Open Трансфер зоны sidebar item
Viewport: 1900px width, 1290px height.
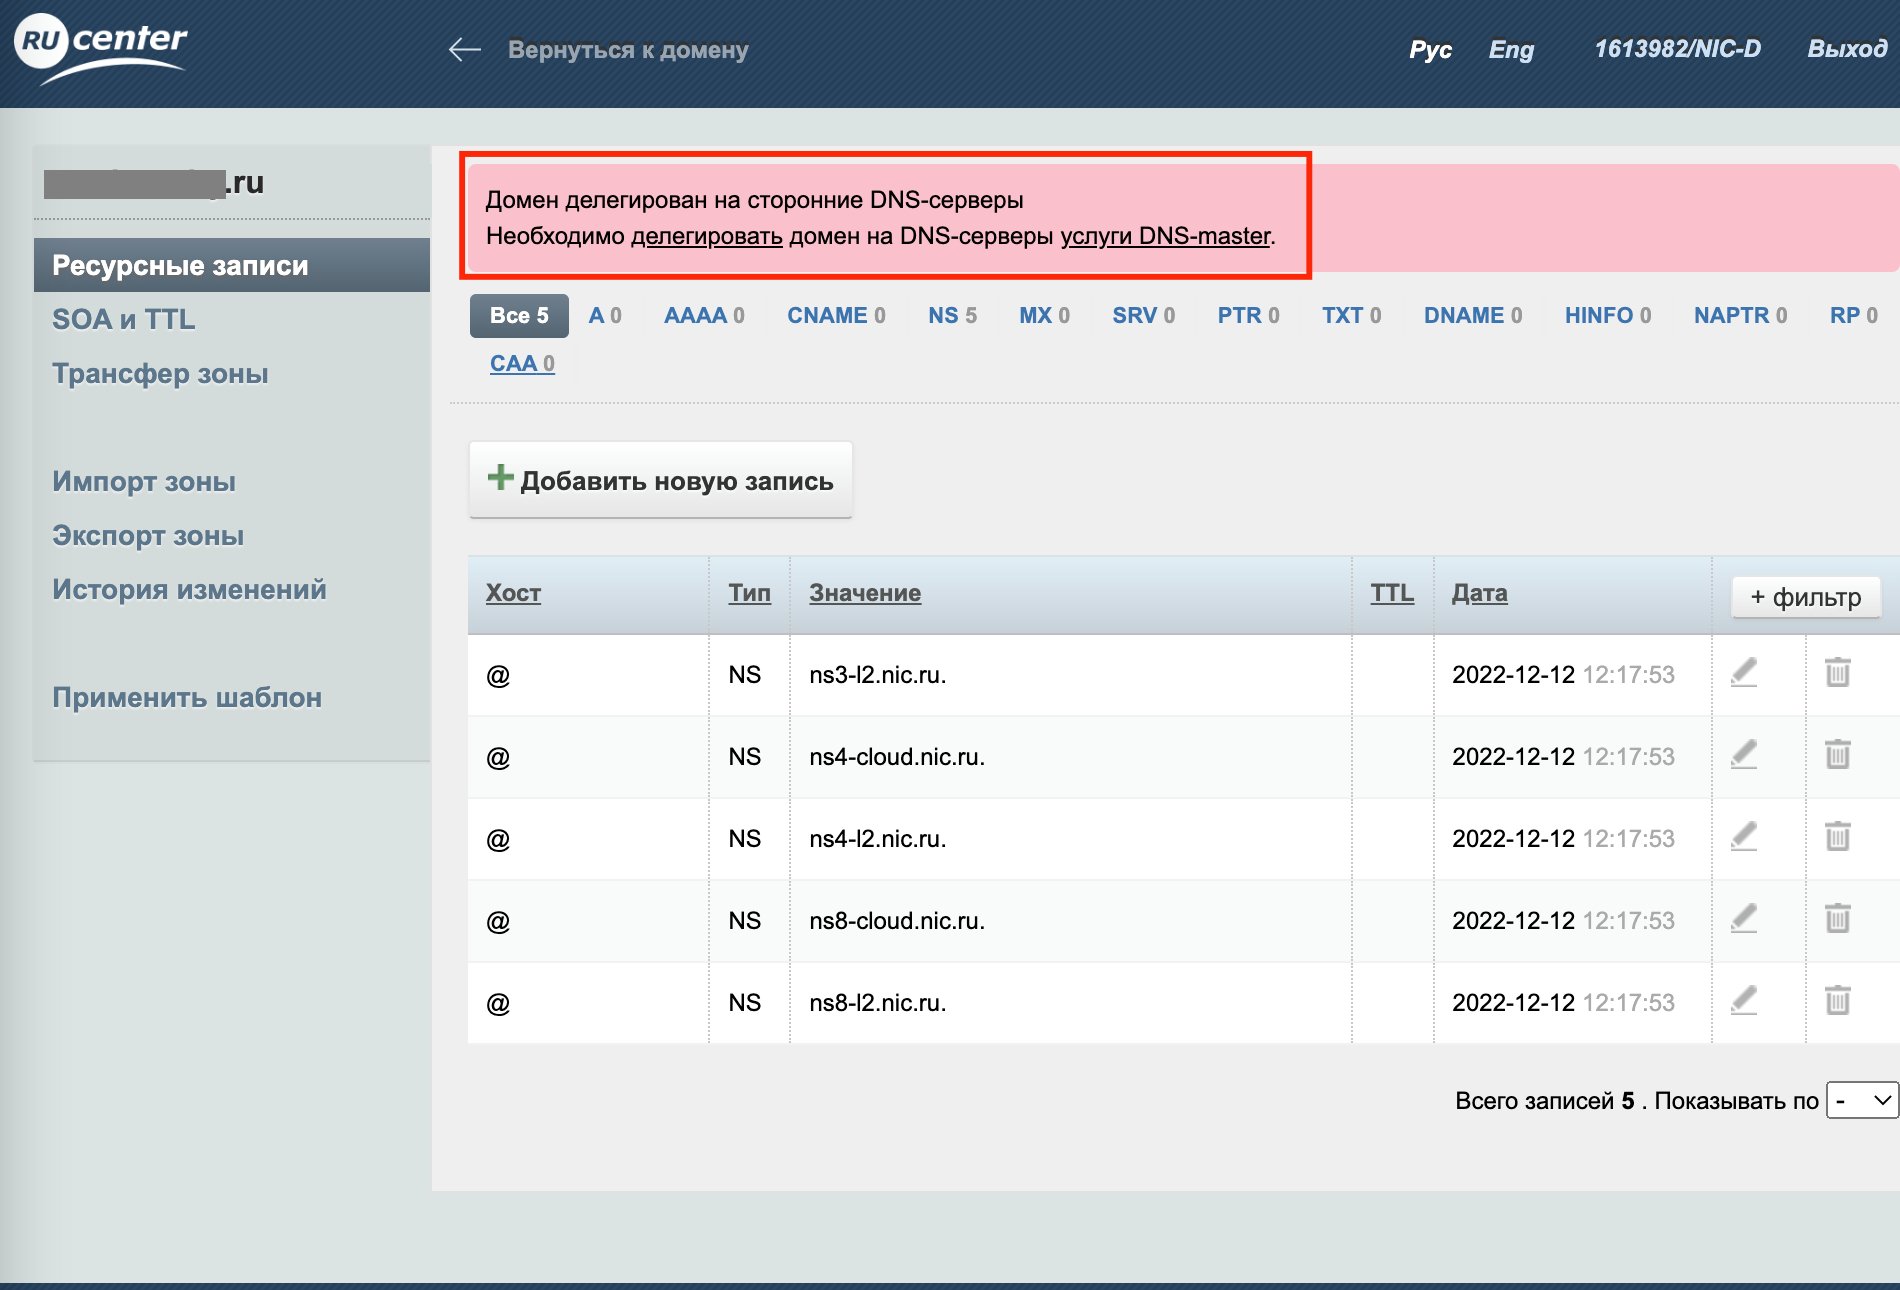[x=160, y=373]
